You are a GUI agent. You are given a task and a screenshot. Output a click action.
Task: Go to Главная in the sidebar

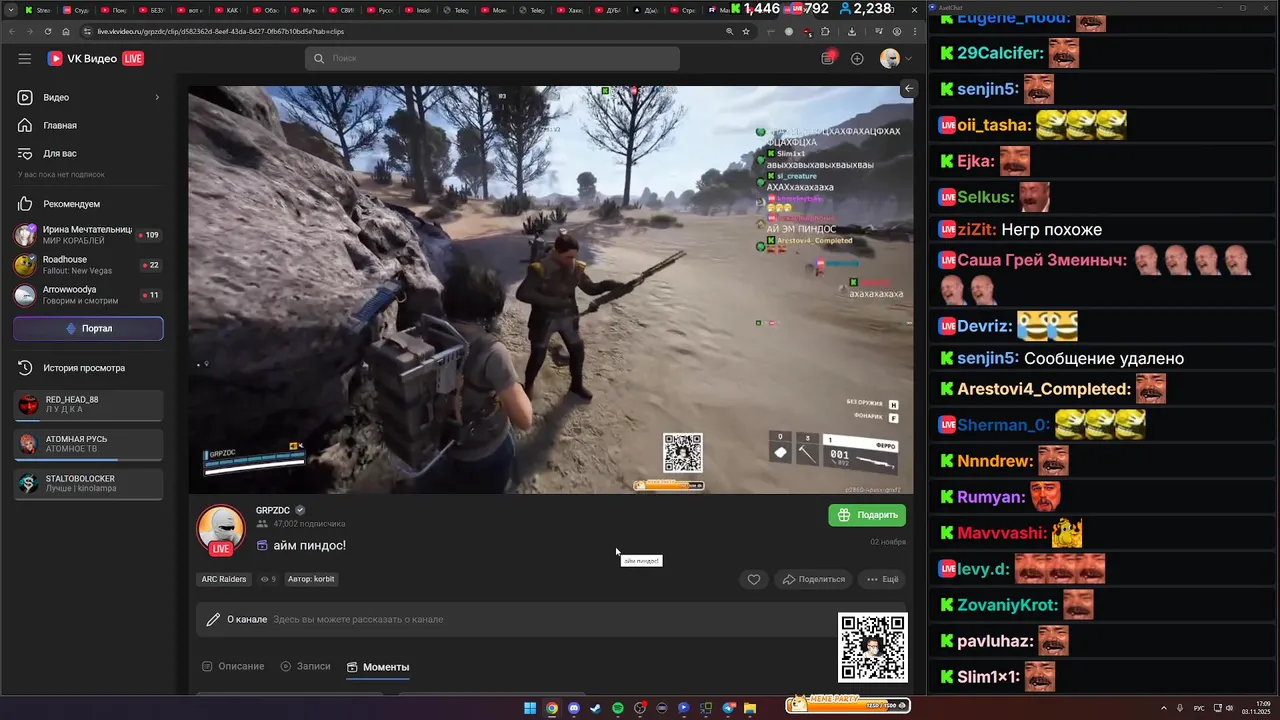[x=88, y=125]
